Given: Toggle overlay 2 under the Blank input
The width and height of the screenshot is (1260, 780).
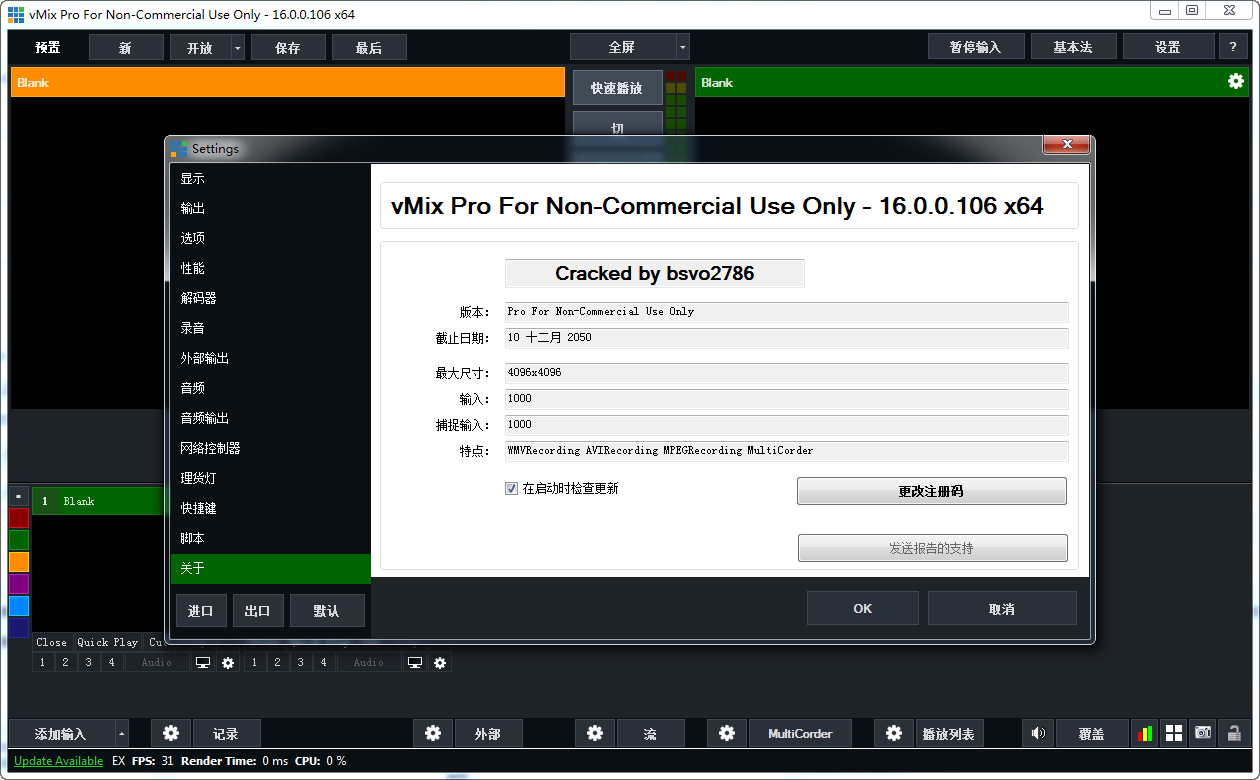Looking at the screenshot, I should [x=65, y=662].
